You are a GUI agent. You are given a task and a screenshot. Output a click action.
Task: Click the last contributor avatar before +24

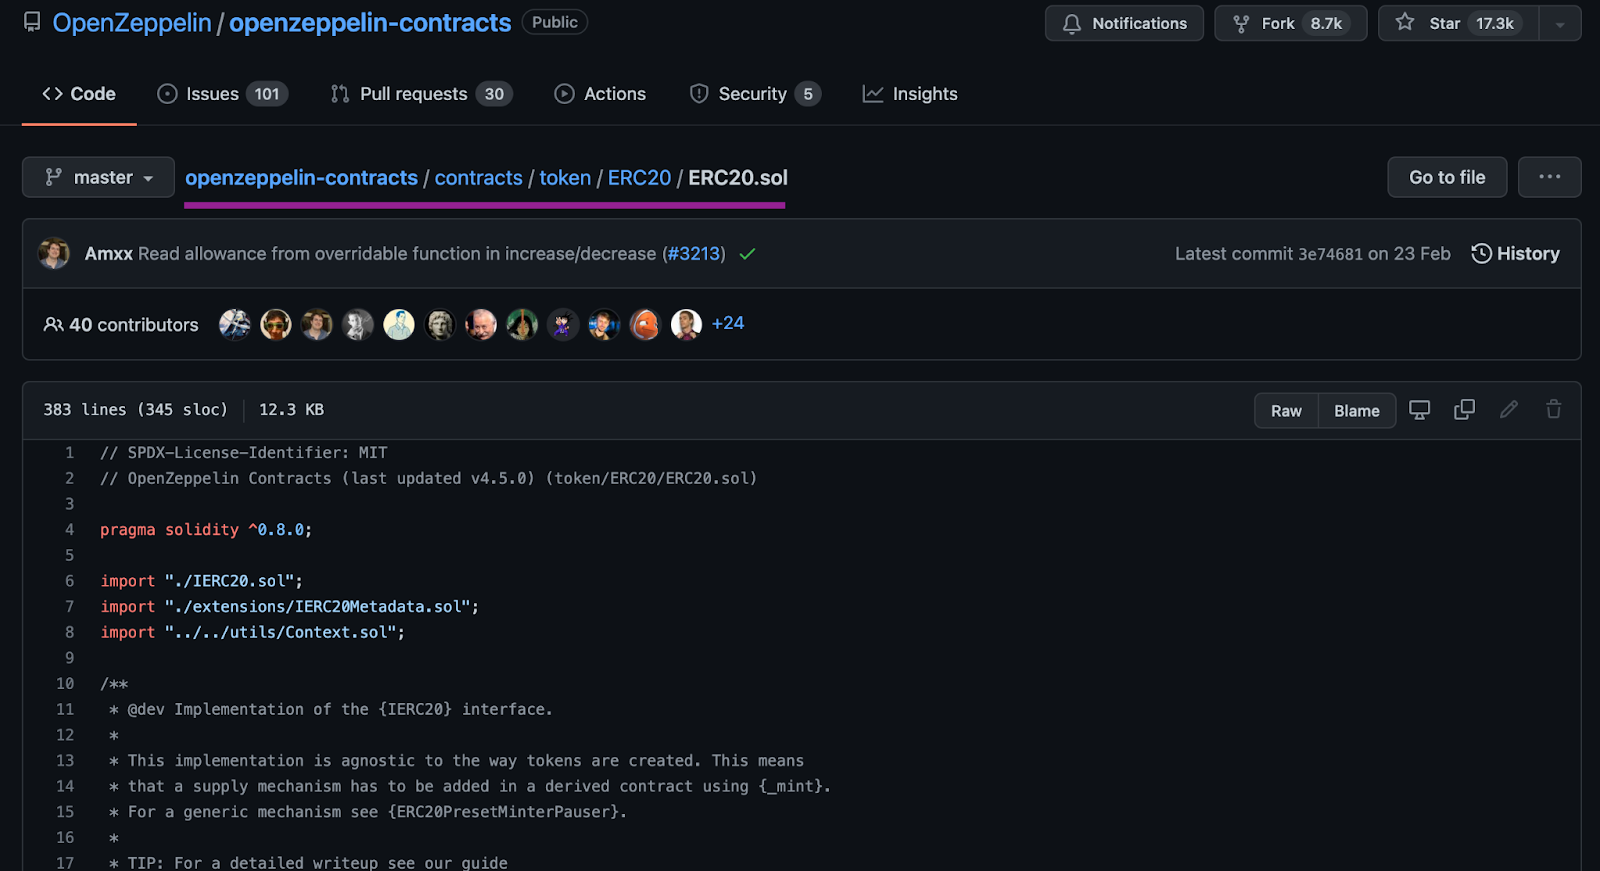tap(686, 324)
